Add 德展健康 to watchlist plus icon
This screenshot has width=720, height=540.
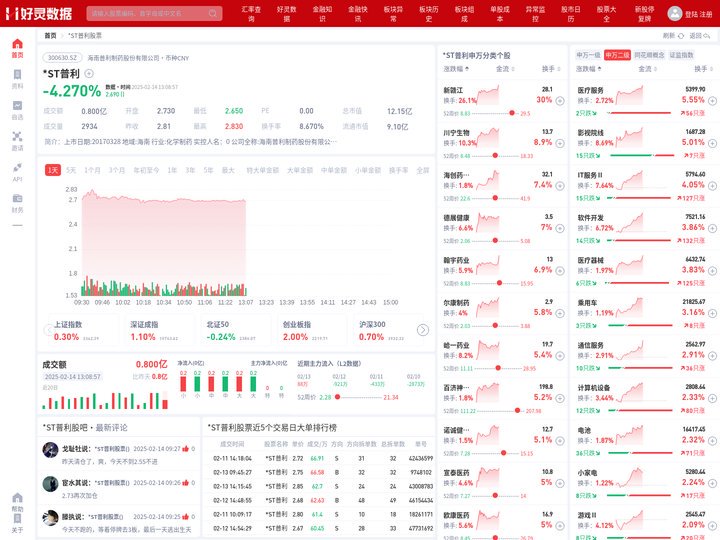tap(560, 228)
